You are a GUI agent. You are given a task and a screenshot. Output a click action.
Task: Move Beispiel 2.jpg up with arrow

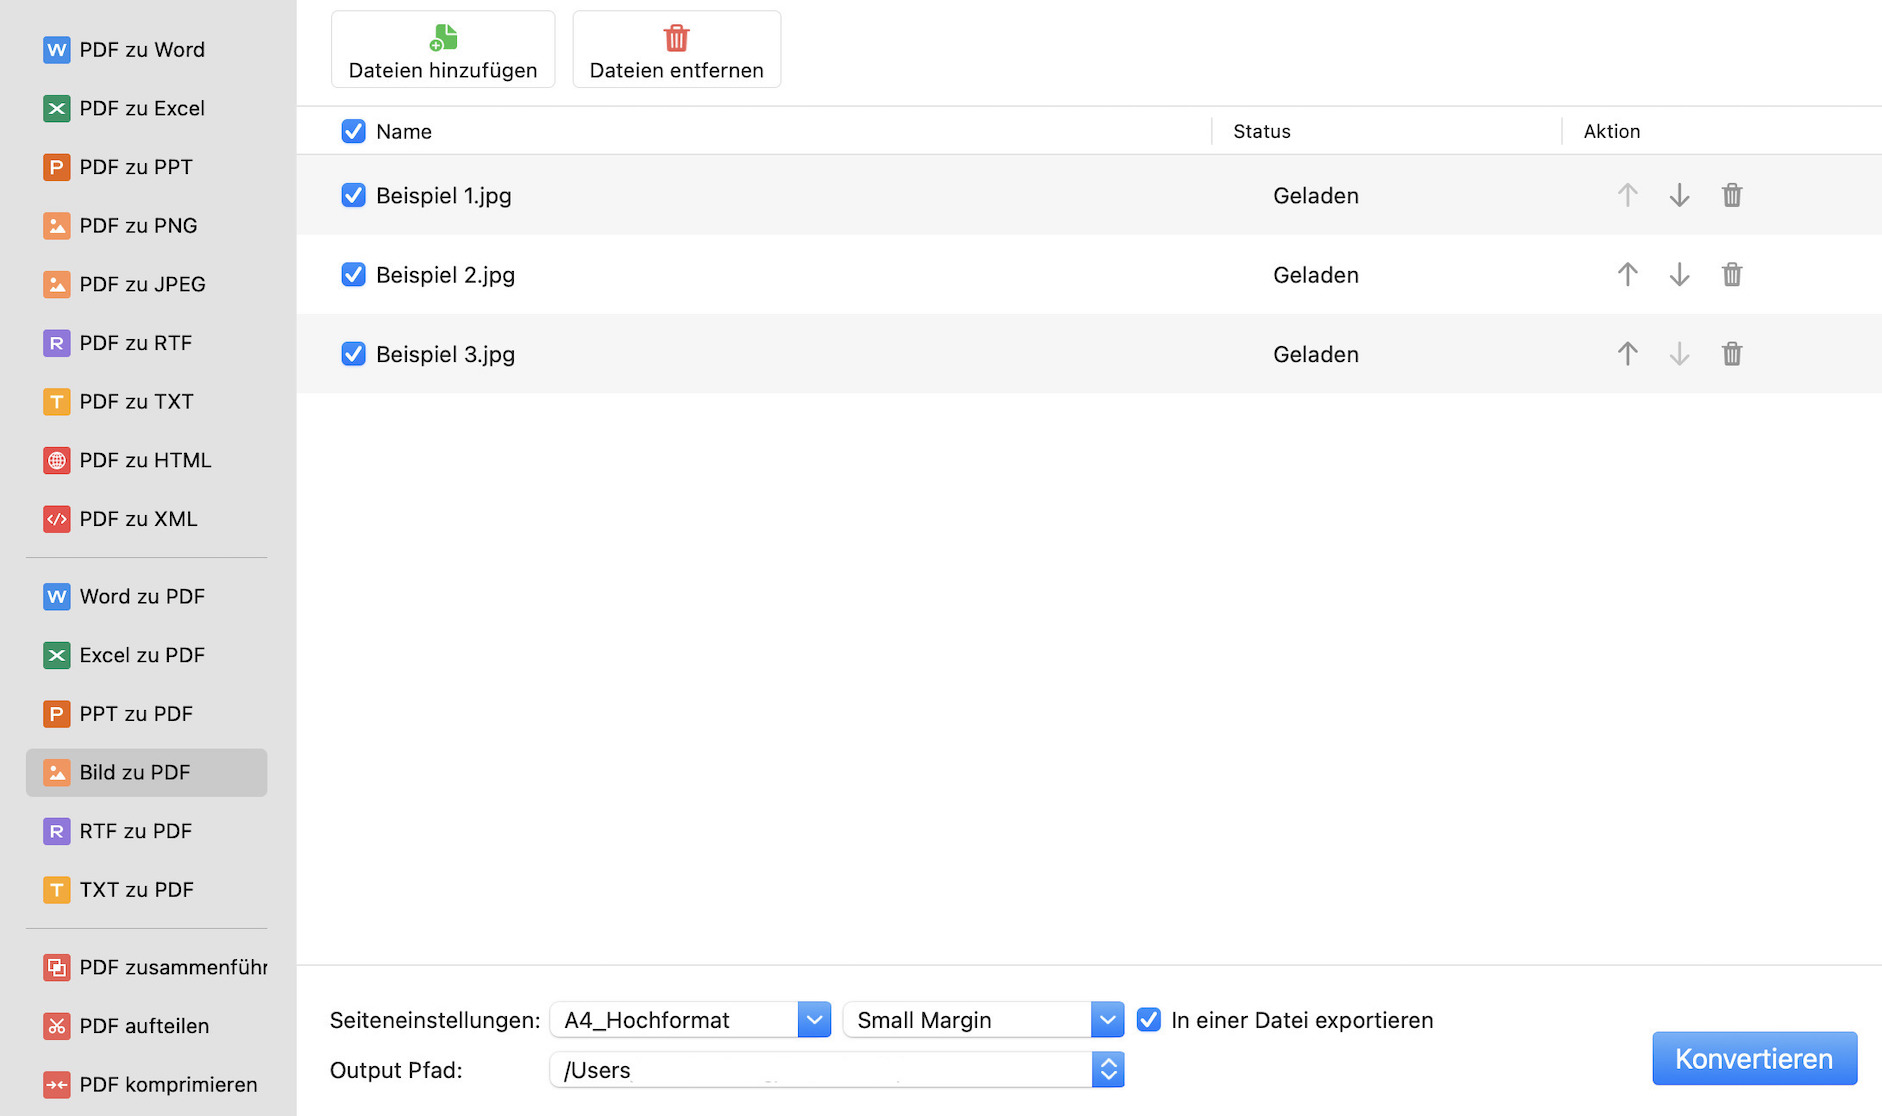1627,274
